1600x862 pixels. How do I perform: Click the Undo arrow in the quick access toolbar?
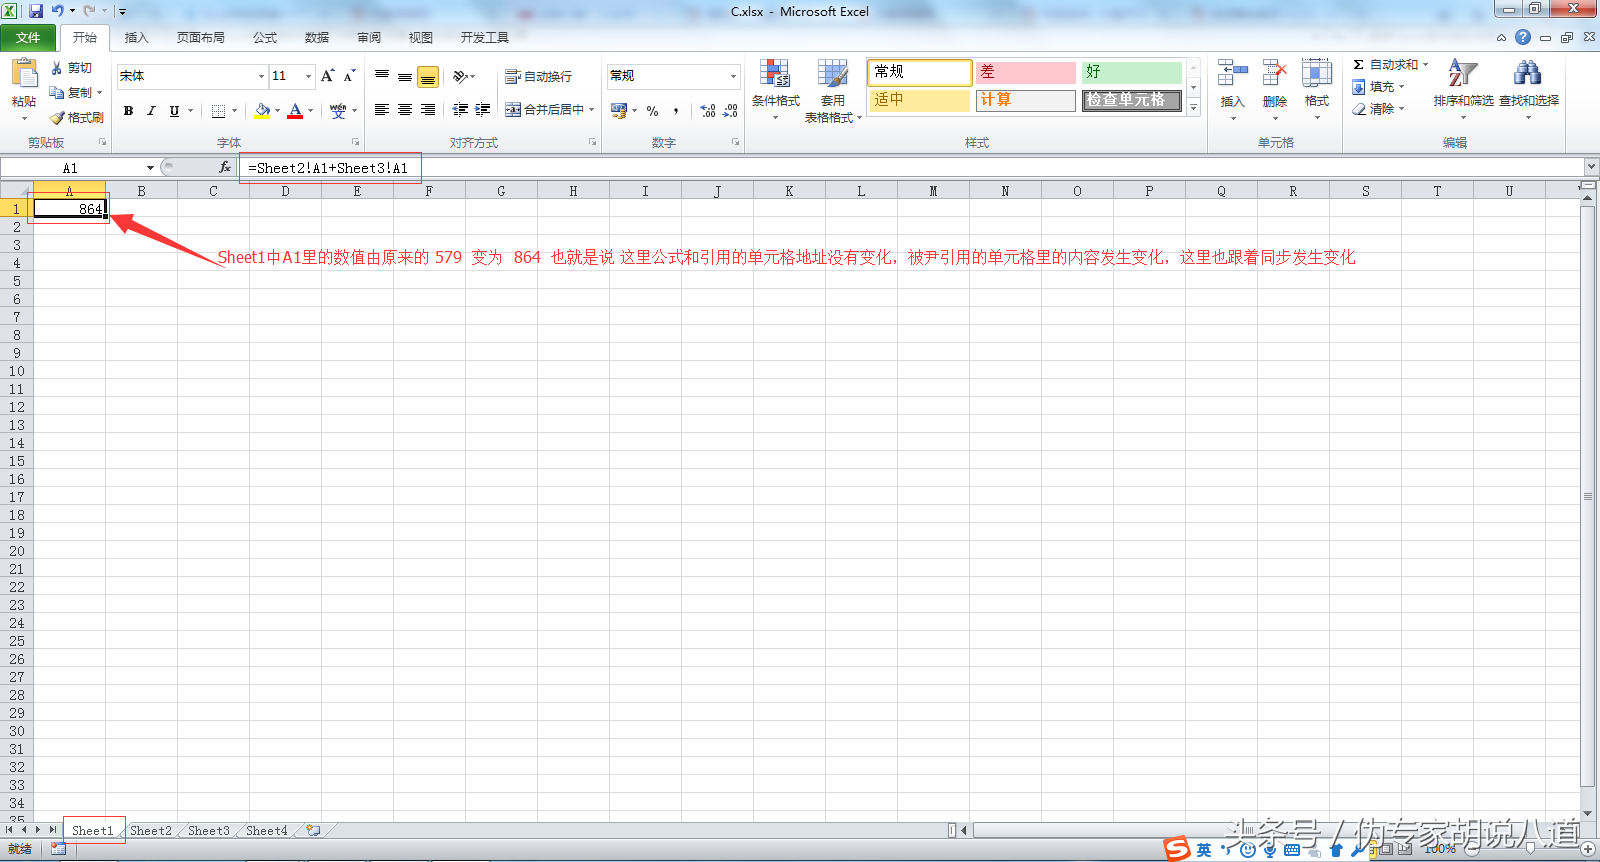click(x=58, y=11)
